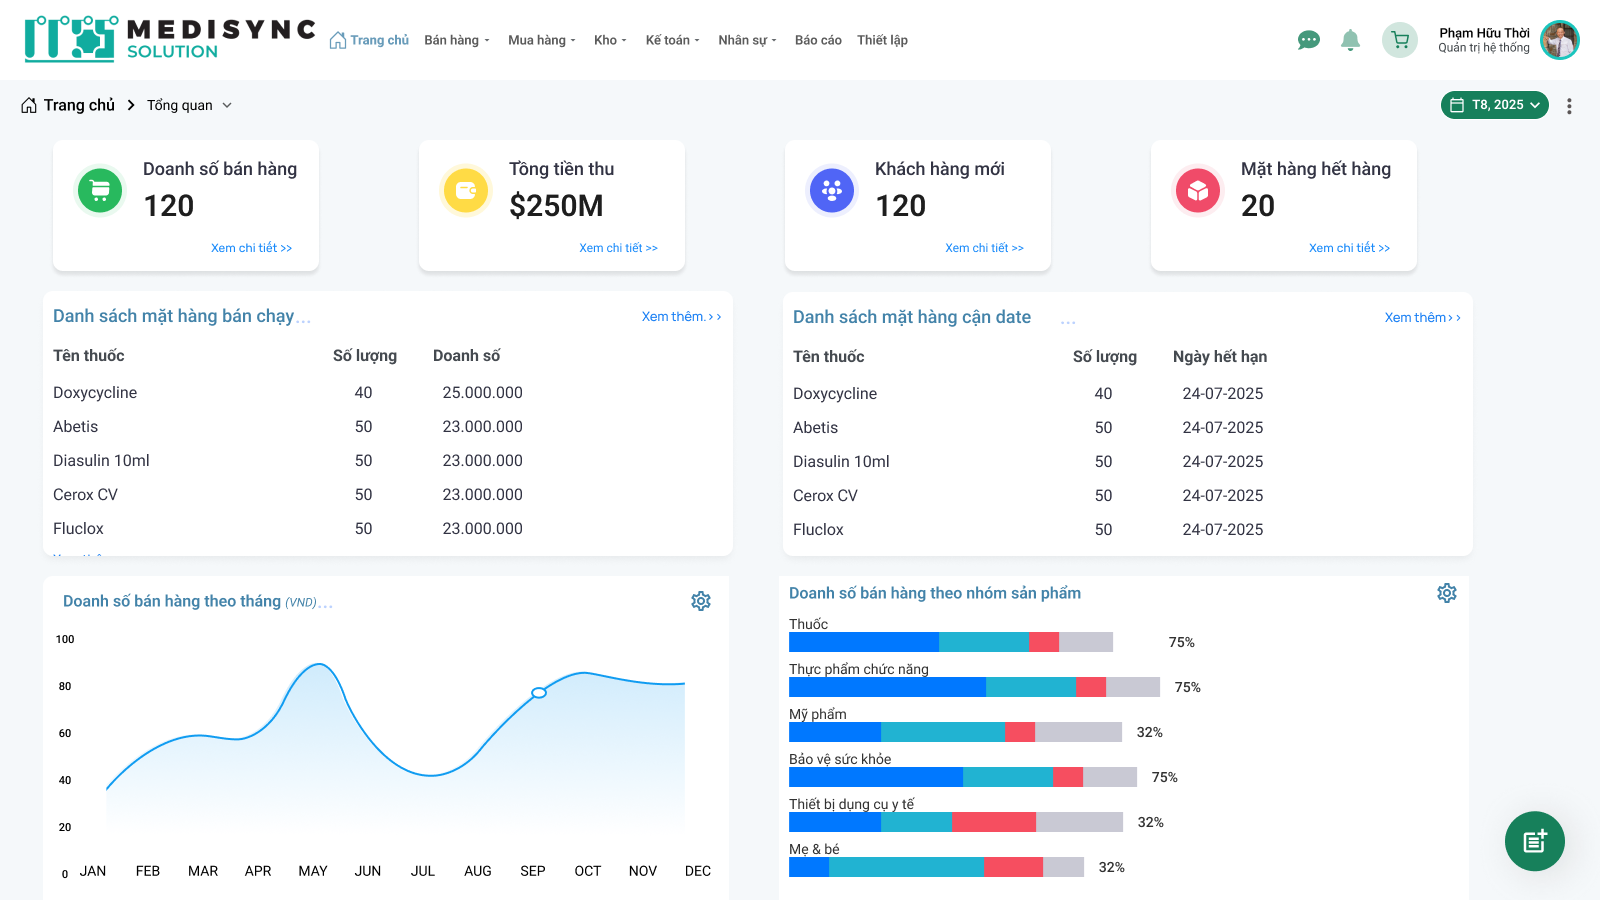Click Xem chi tiết under Tổng tiền thu
Image resolution: width=1600 pixels, height=900 pixels.
click(x=619, y=248)
